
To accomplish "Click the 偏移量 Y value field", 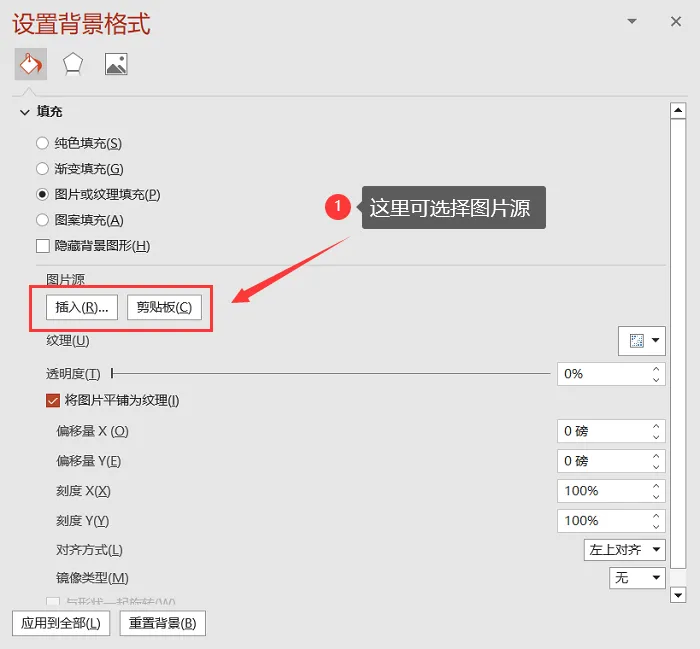I will click(603, 461).
